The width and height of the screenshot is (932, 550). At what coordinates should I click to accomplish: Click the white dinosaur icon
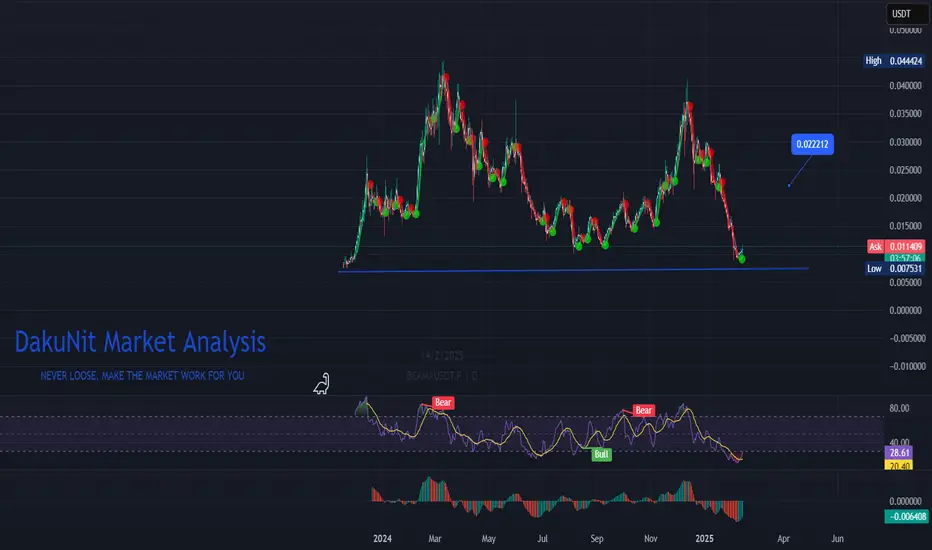322,384
